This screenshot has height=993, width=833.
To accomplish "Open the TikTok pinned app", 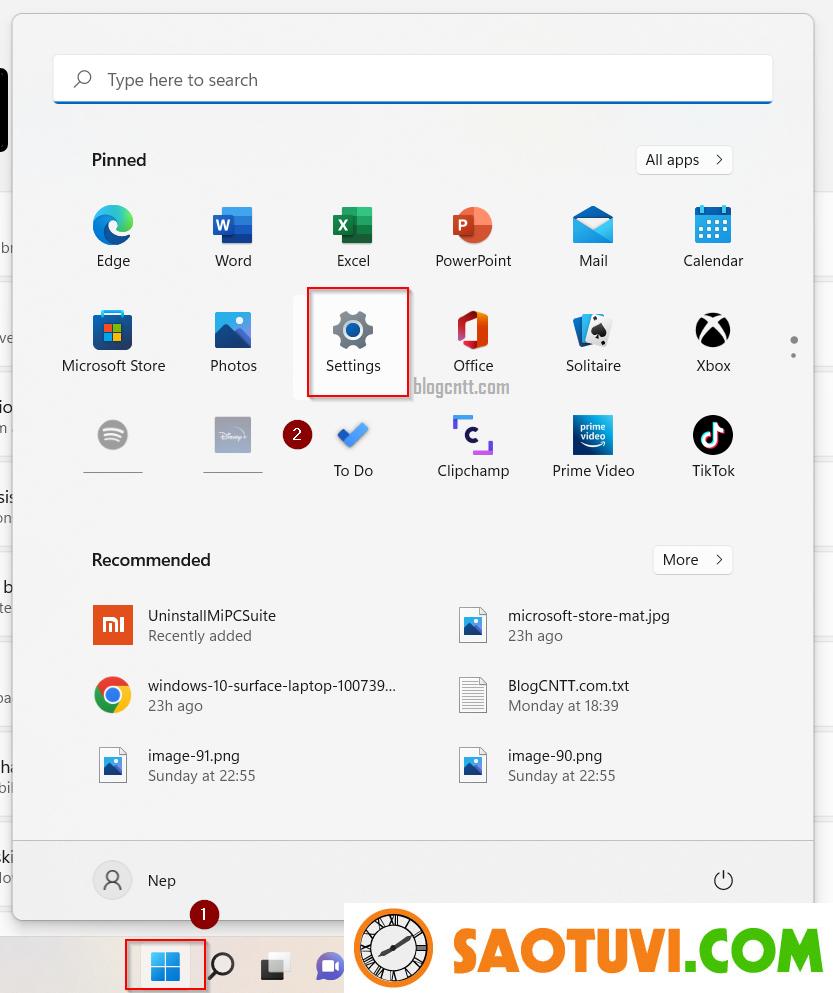I will (713, 447).
